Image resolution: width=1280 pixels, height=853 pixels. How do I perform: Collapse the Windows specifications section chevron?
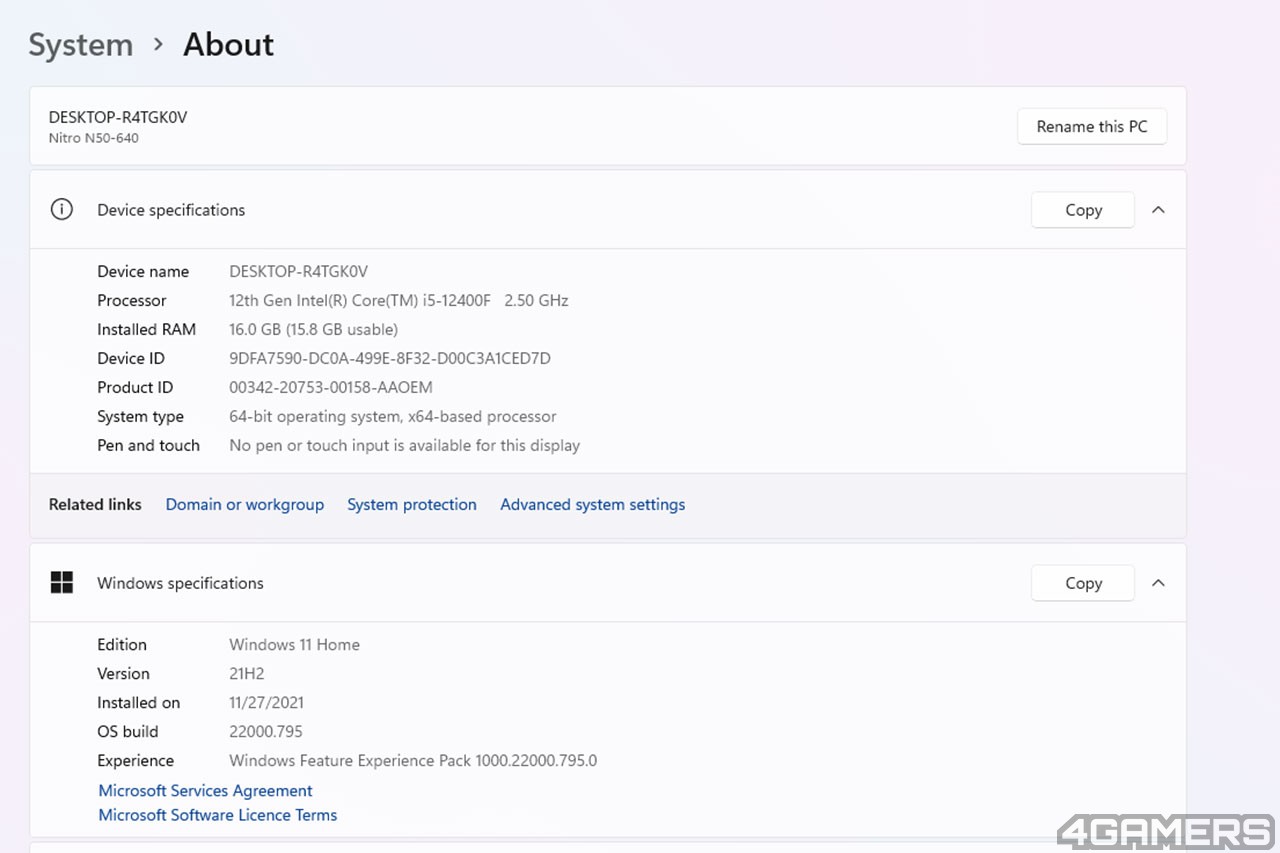point(1158,583)
